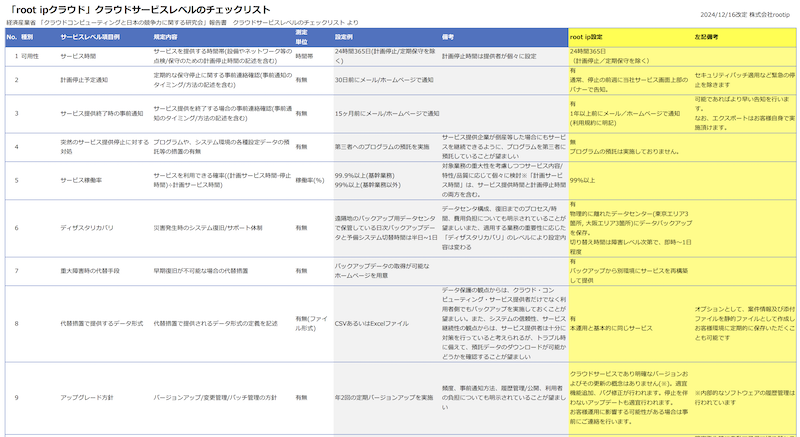Select the '時間帯' unit cell
Viewport: 800px width, 437px height.
click(x=304, y=56)
